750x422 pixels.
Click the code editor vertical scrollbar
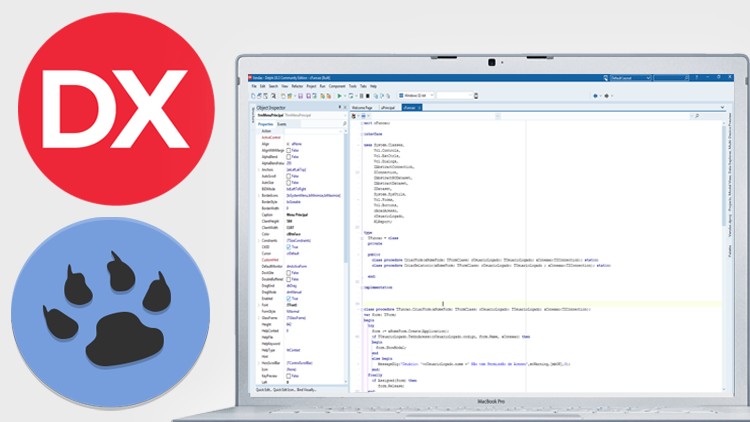[723, 256]
